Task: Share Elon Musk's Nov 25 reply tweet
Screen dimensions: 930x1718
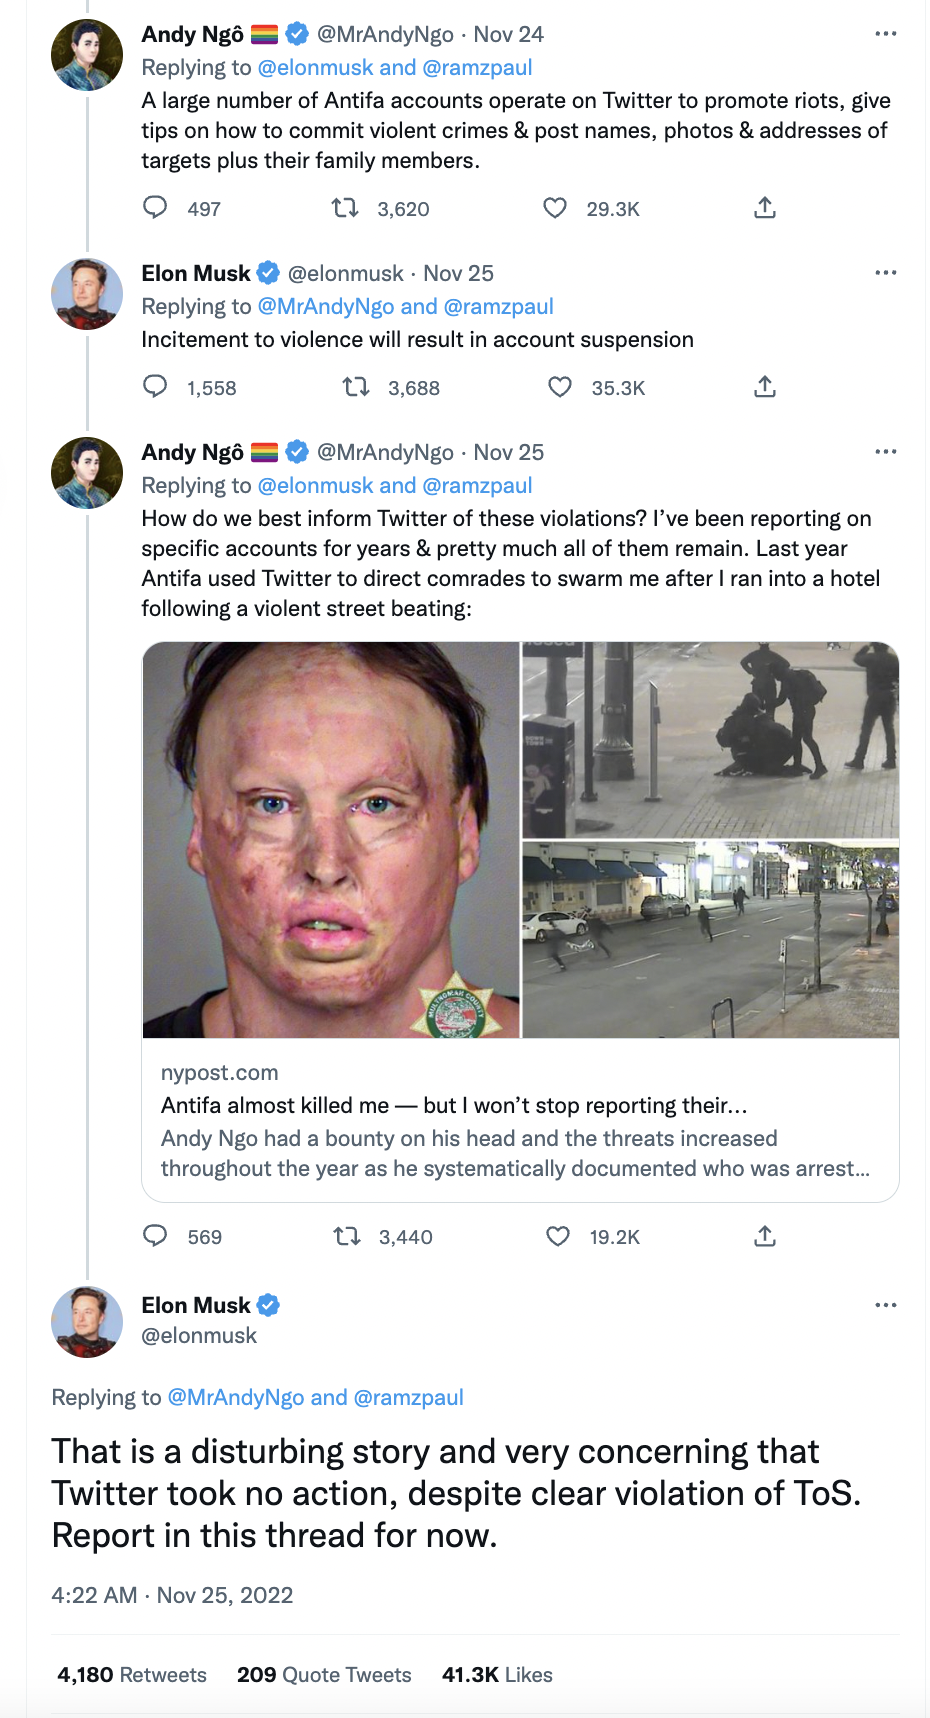Action: coord(765,387)
